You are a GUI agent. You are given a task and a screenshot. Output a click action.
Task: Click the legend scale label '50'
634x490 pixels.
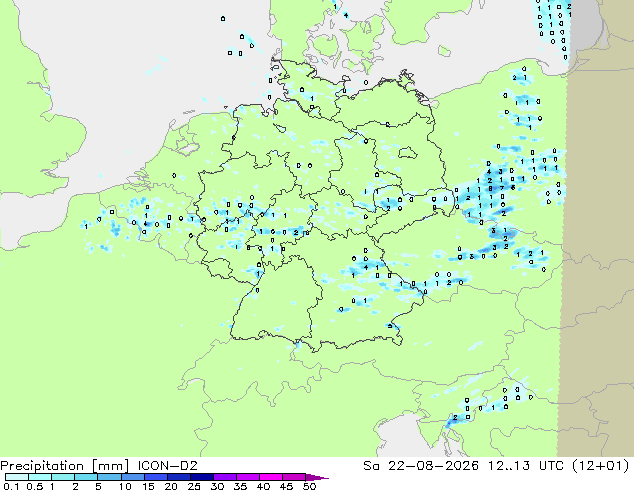[309, 486]
